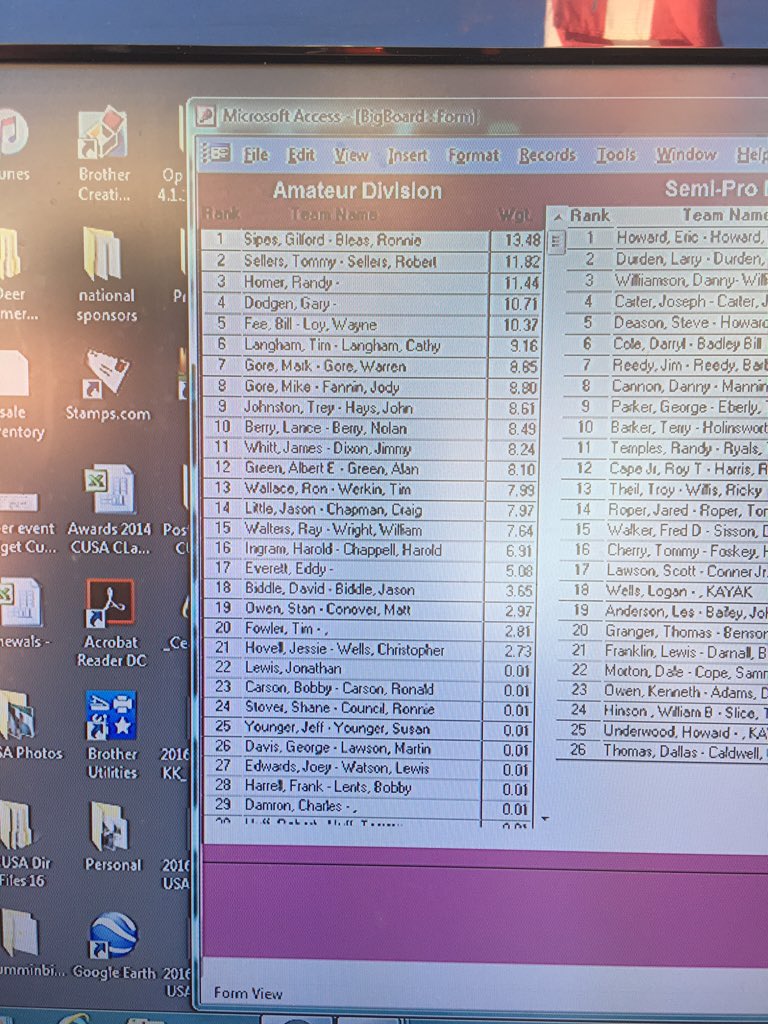
Task: Click the 13.48 weight cell
Action: [519, 241]
